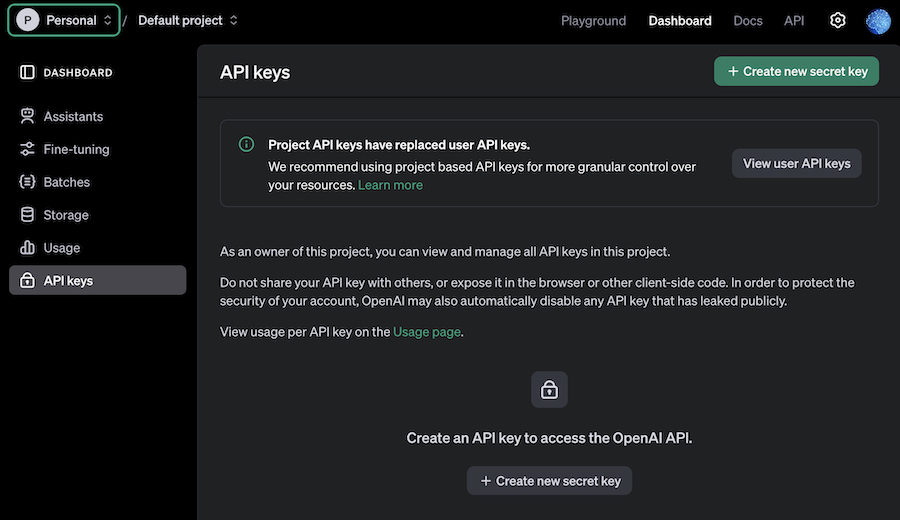900x520 pixels.
Task: Open the API reference tab
Action: coord(794,21)
